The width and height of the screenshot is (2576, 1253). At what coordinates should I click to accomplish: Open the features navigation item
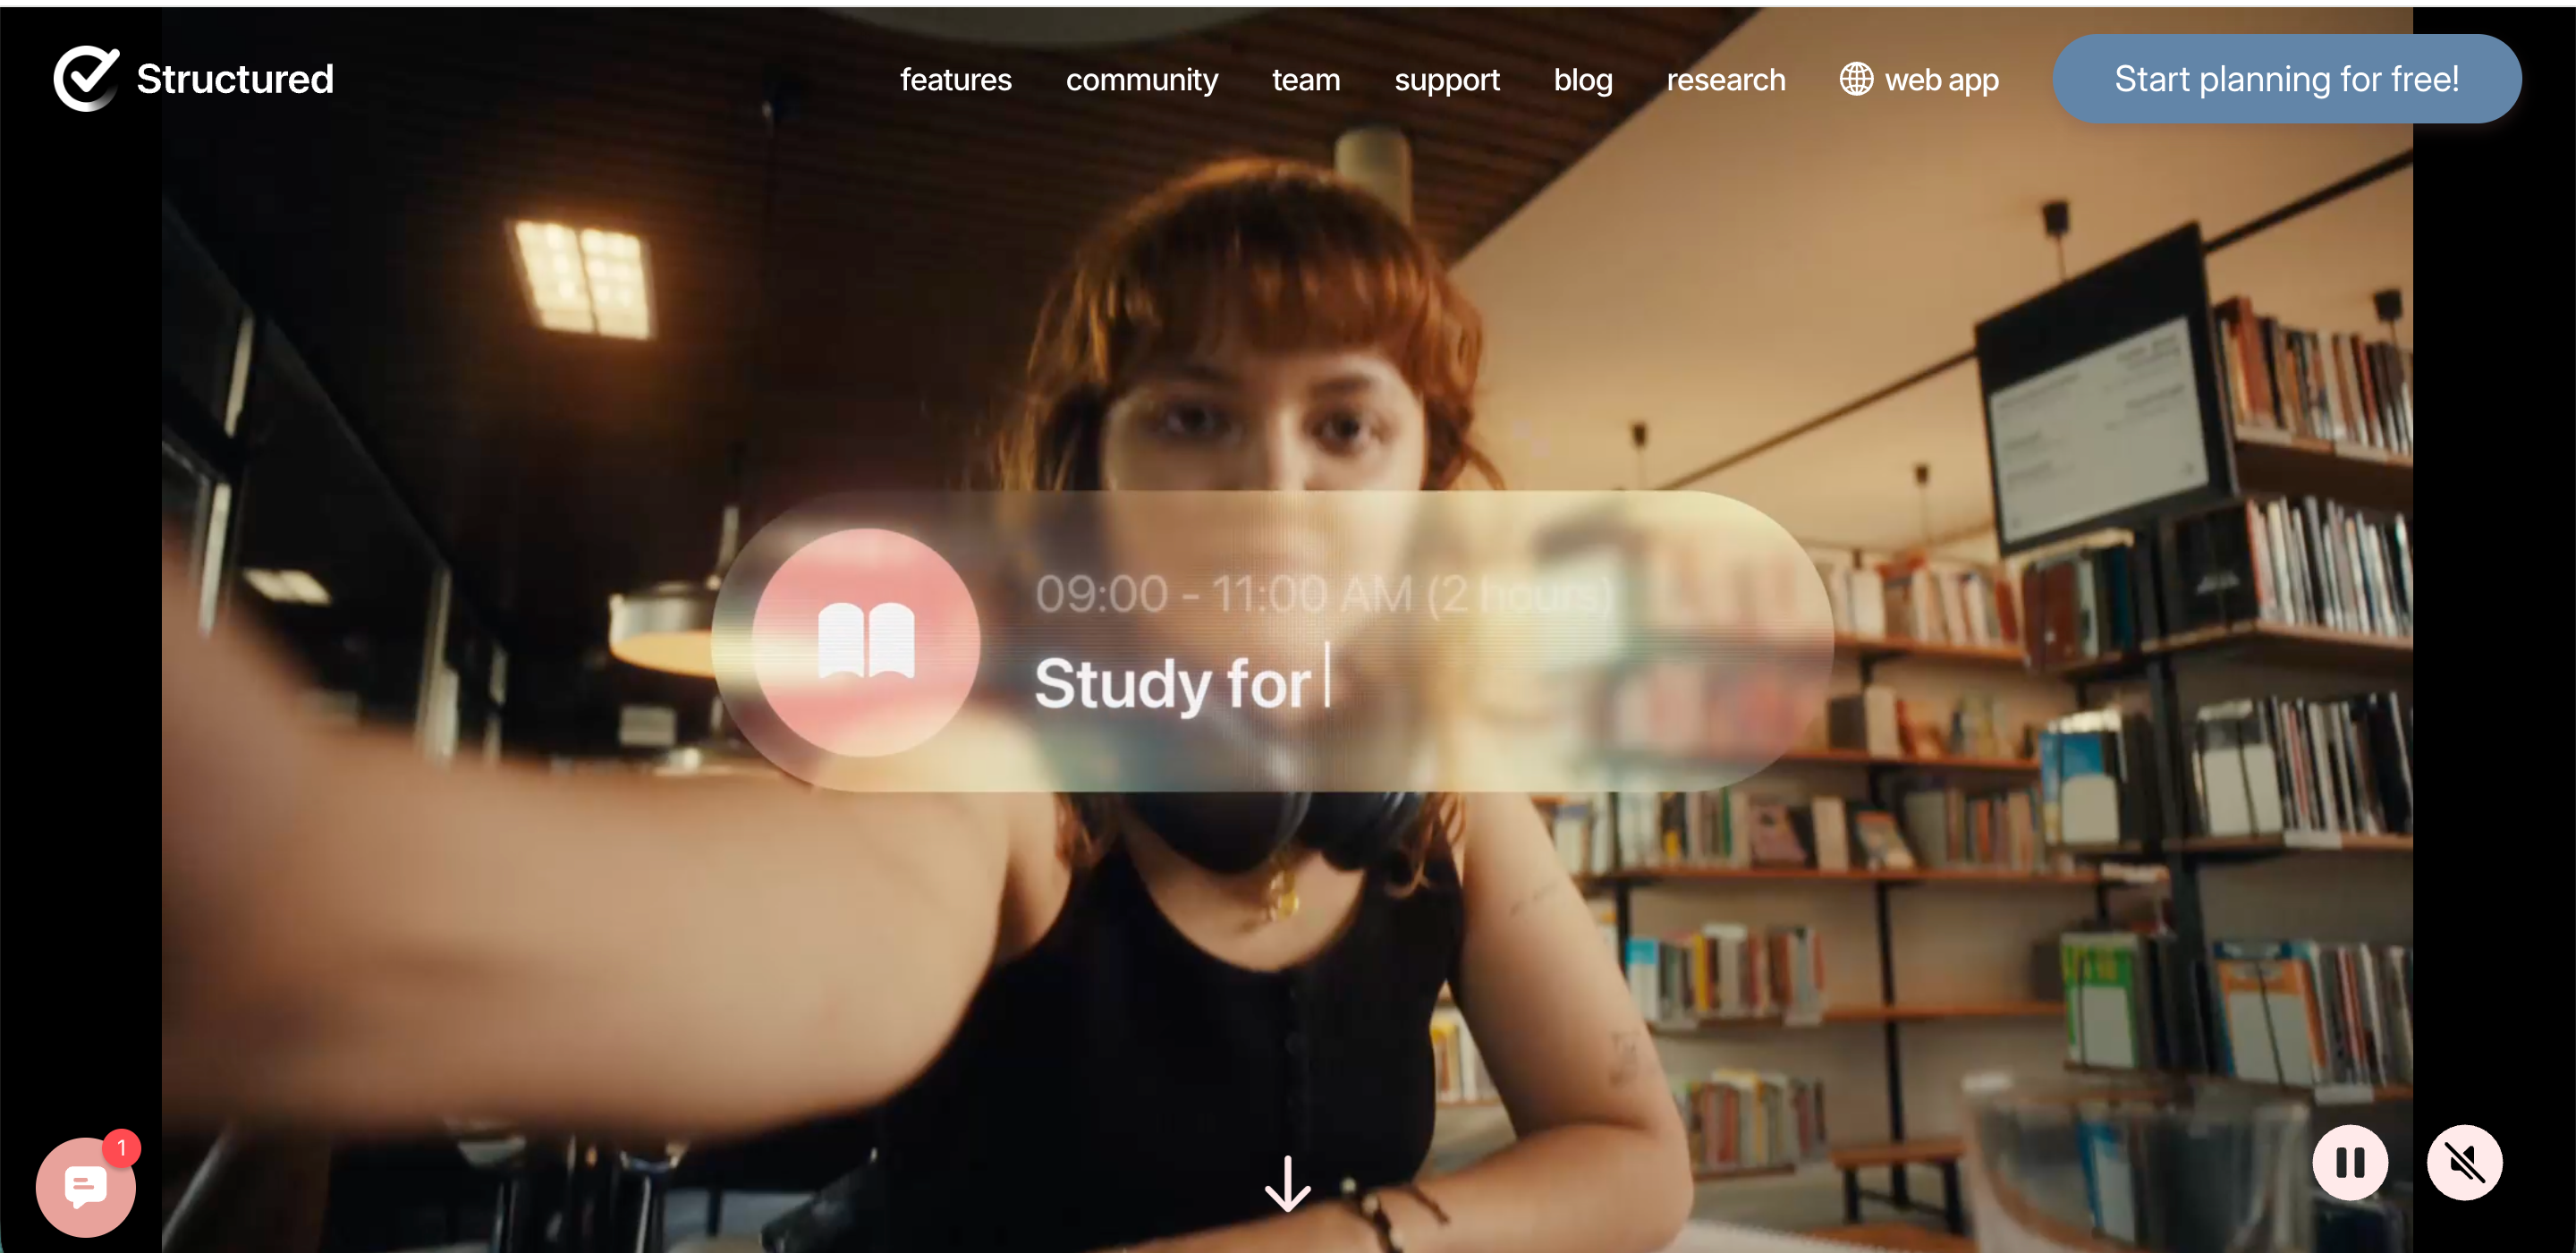955,79
